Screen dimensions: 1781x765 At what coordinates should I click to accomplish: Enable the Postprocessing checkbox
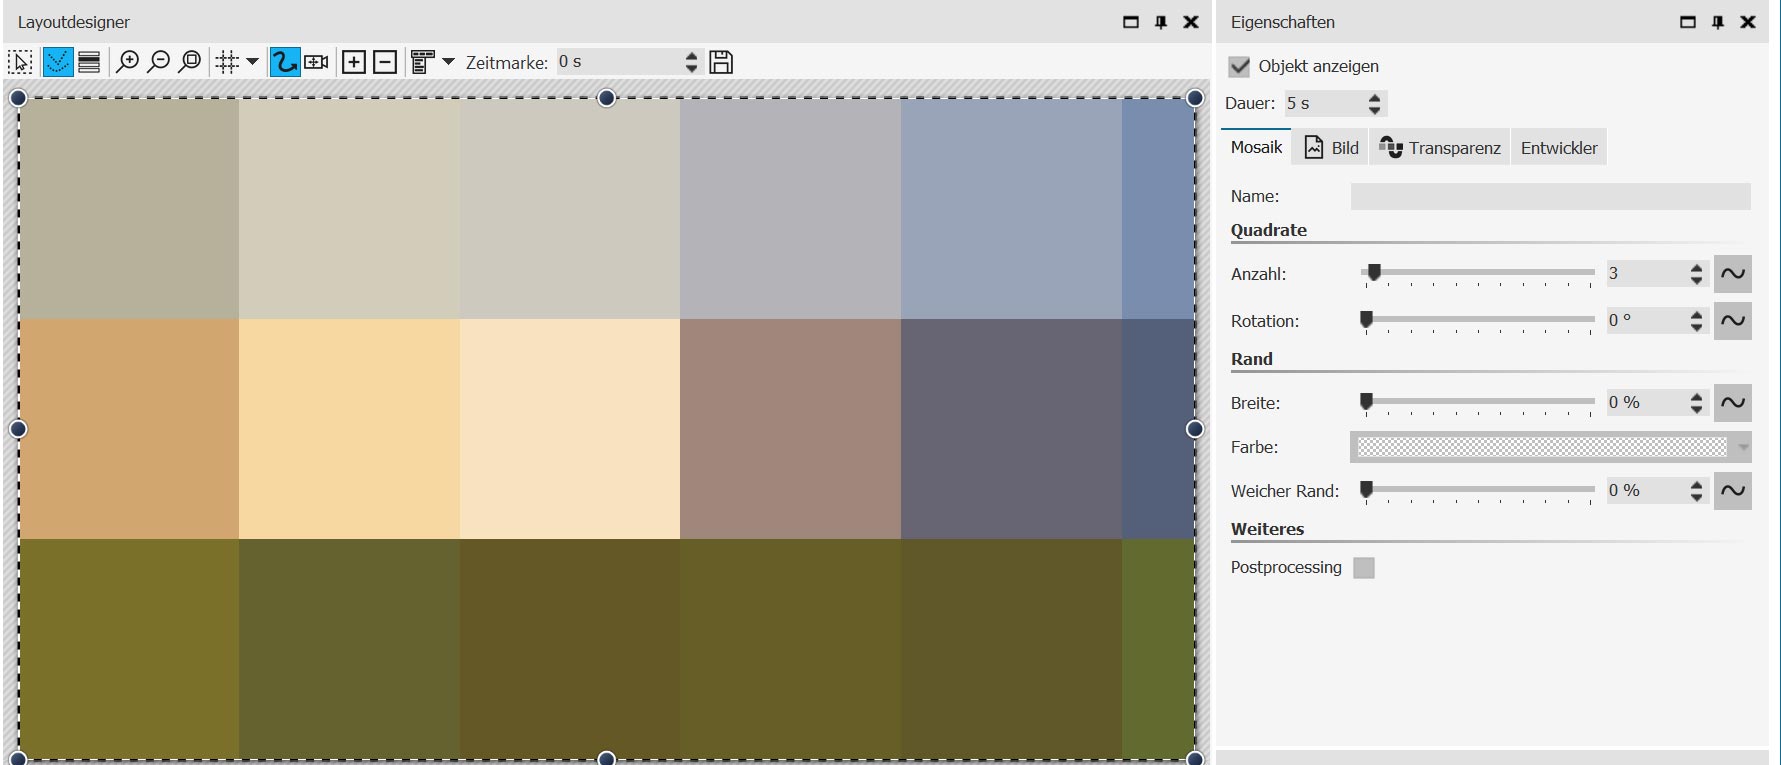click(1363, 568)
